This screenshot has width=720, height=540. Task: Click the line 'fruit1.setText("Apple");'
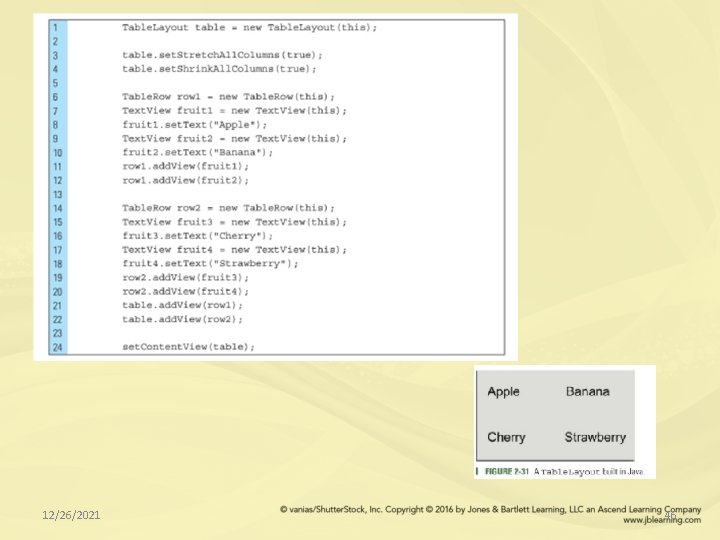[x=194, y=125]
